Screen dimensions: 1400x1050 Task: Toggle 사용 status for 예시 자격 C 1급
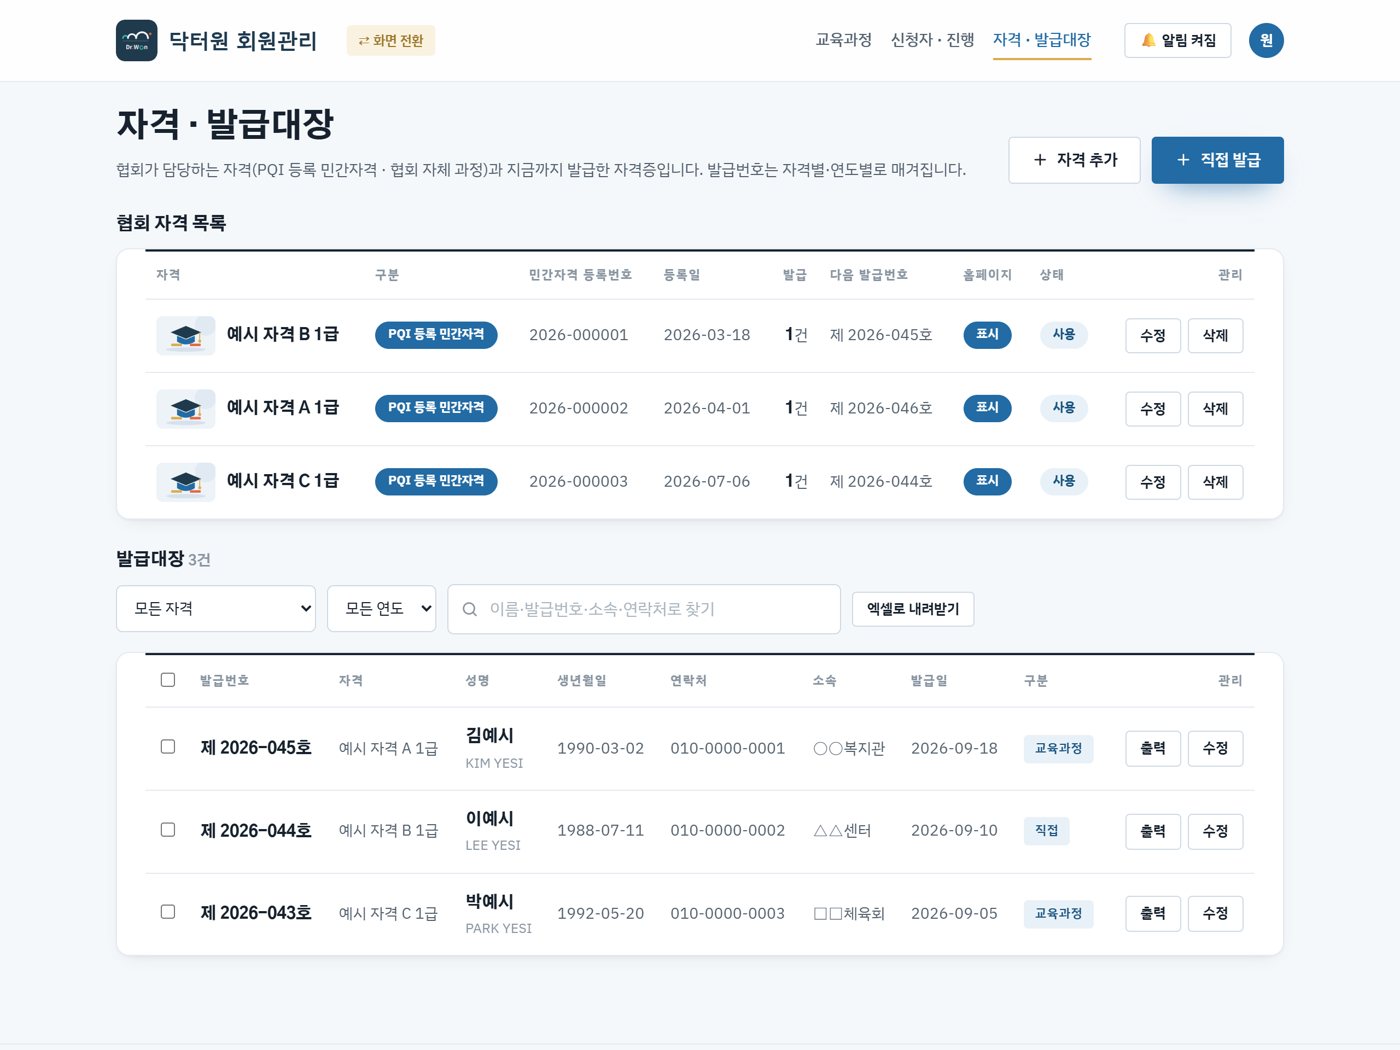pos(1064,481)
